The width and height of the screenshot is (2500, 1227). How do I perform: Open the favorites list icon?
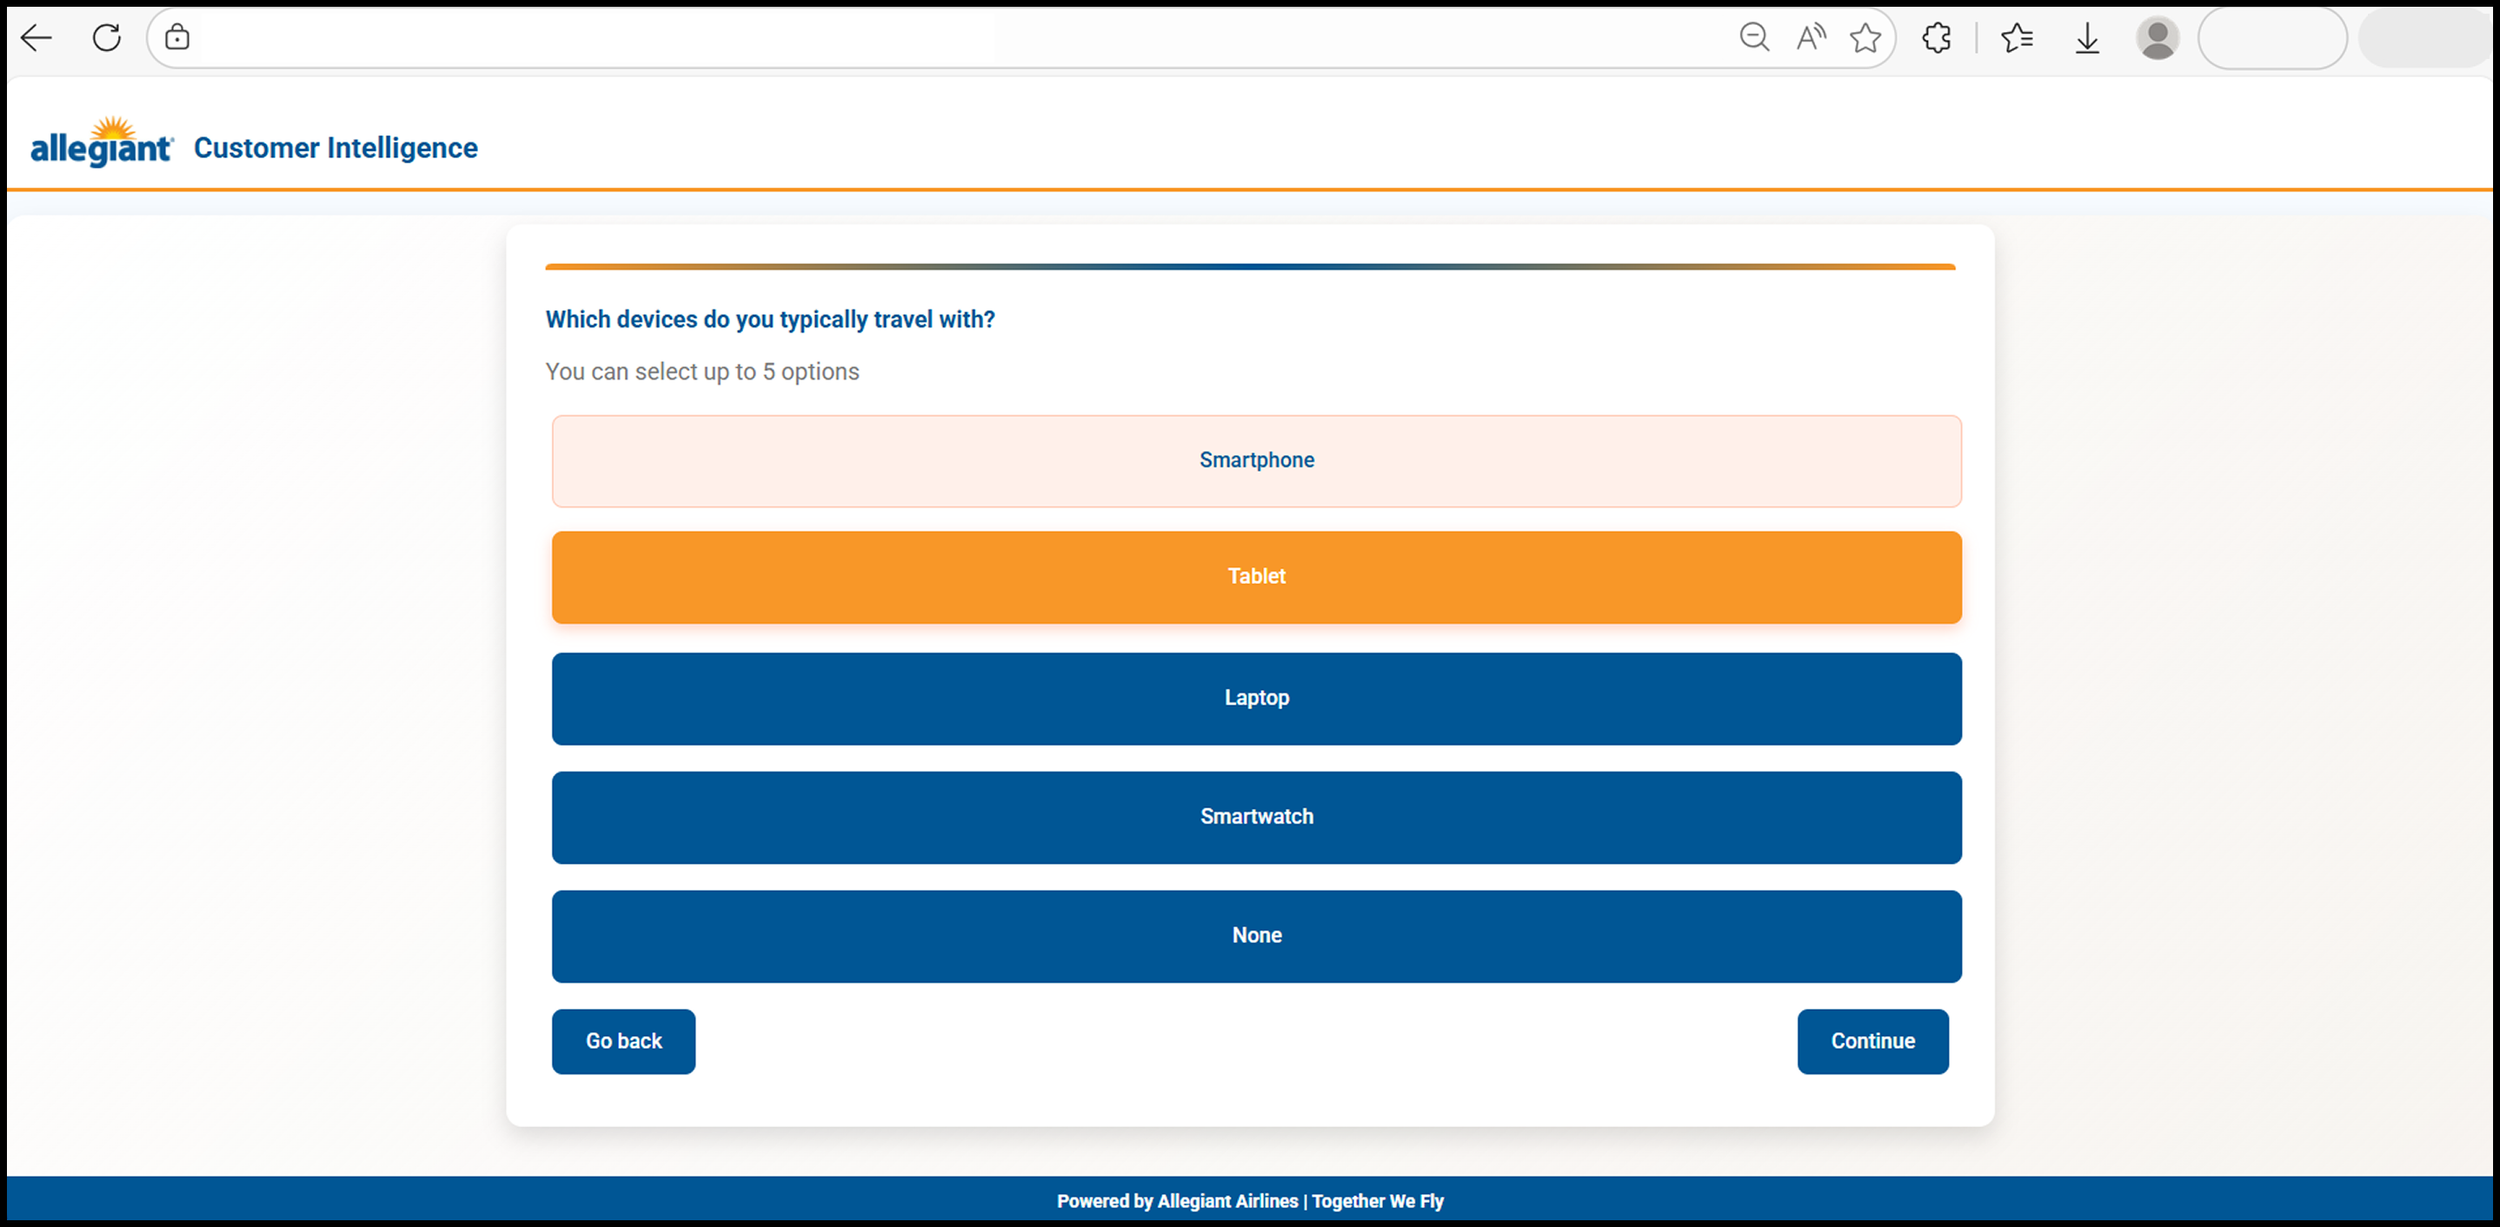pos(2017,38)
